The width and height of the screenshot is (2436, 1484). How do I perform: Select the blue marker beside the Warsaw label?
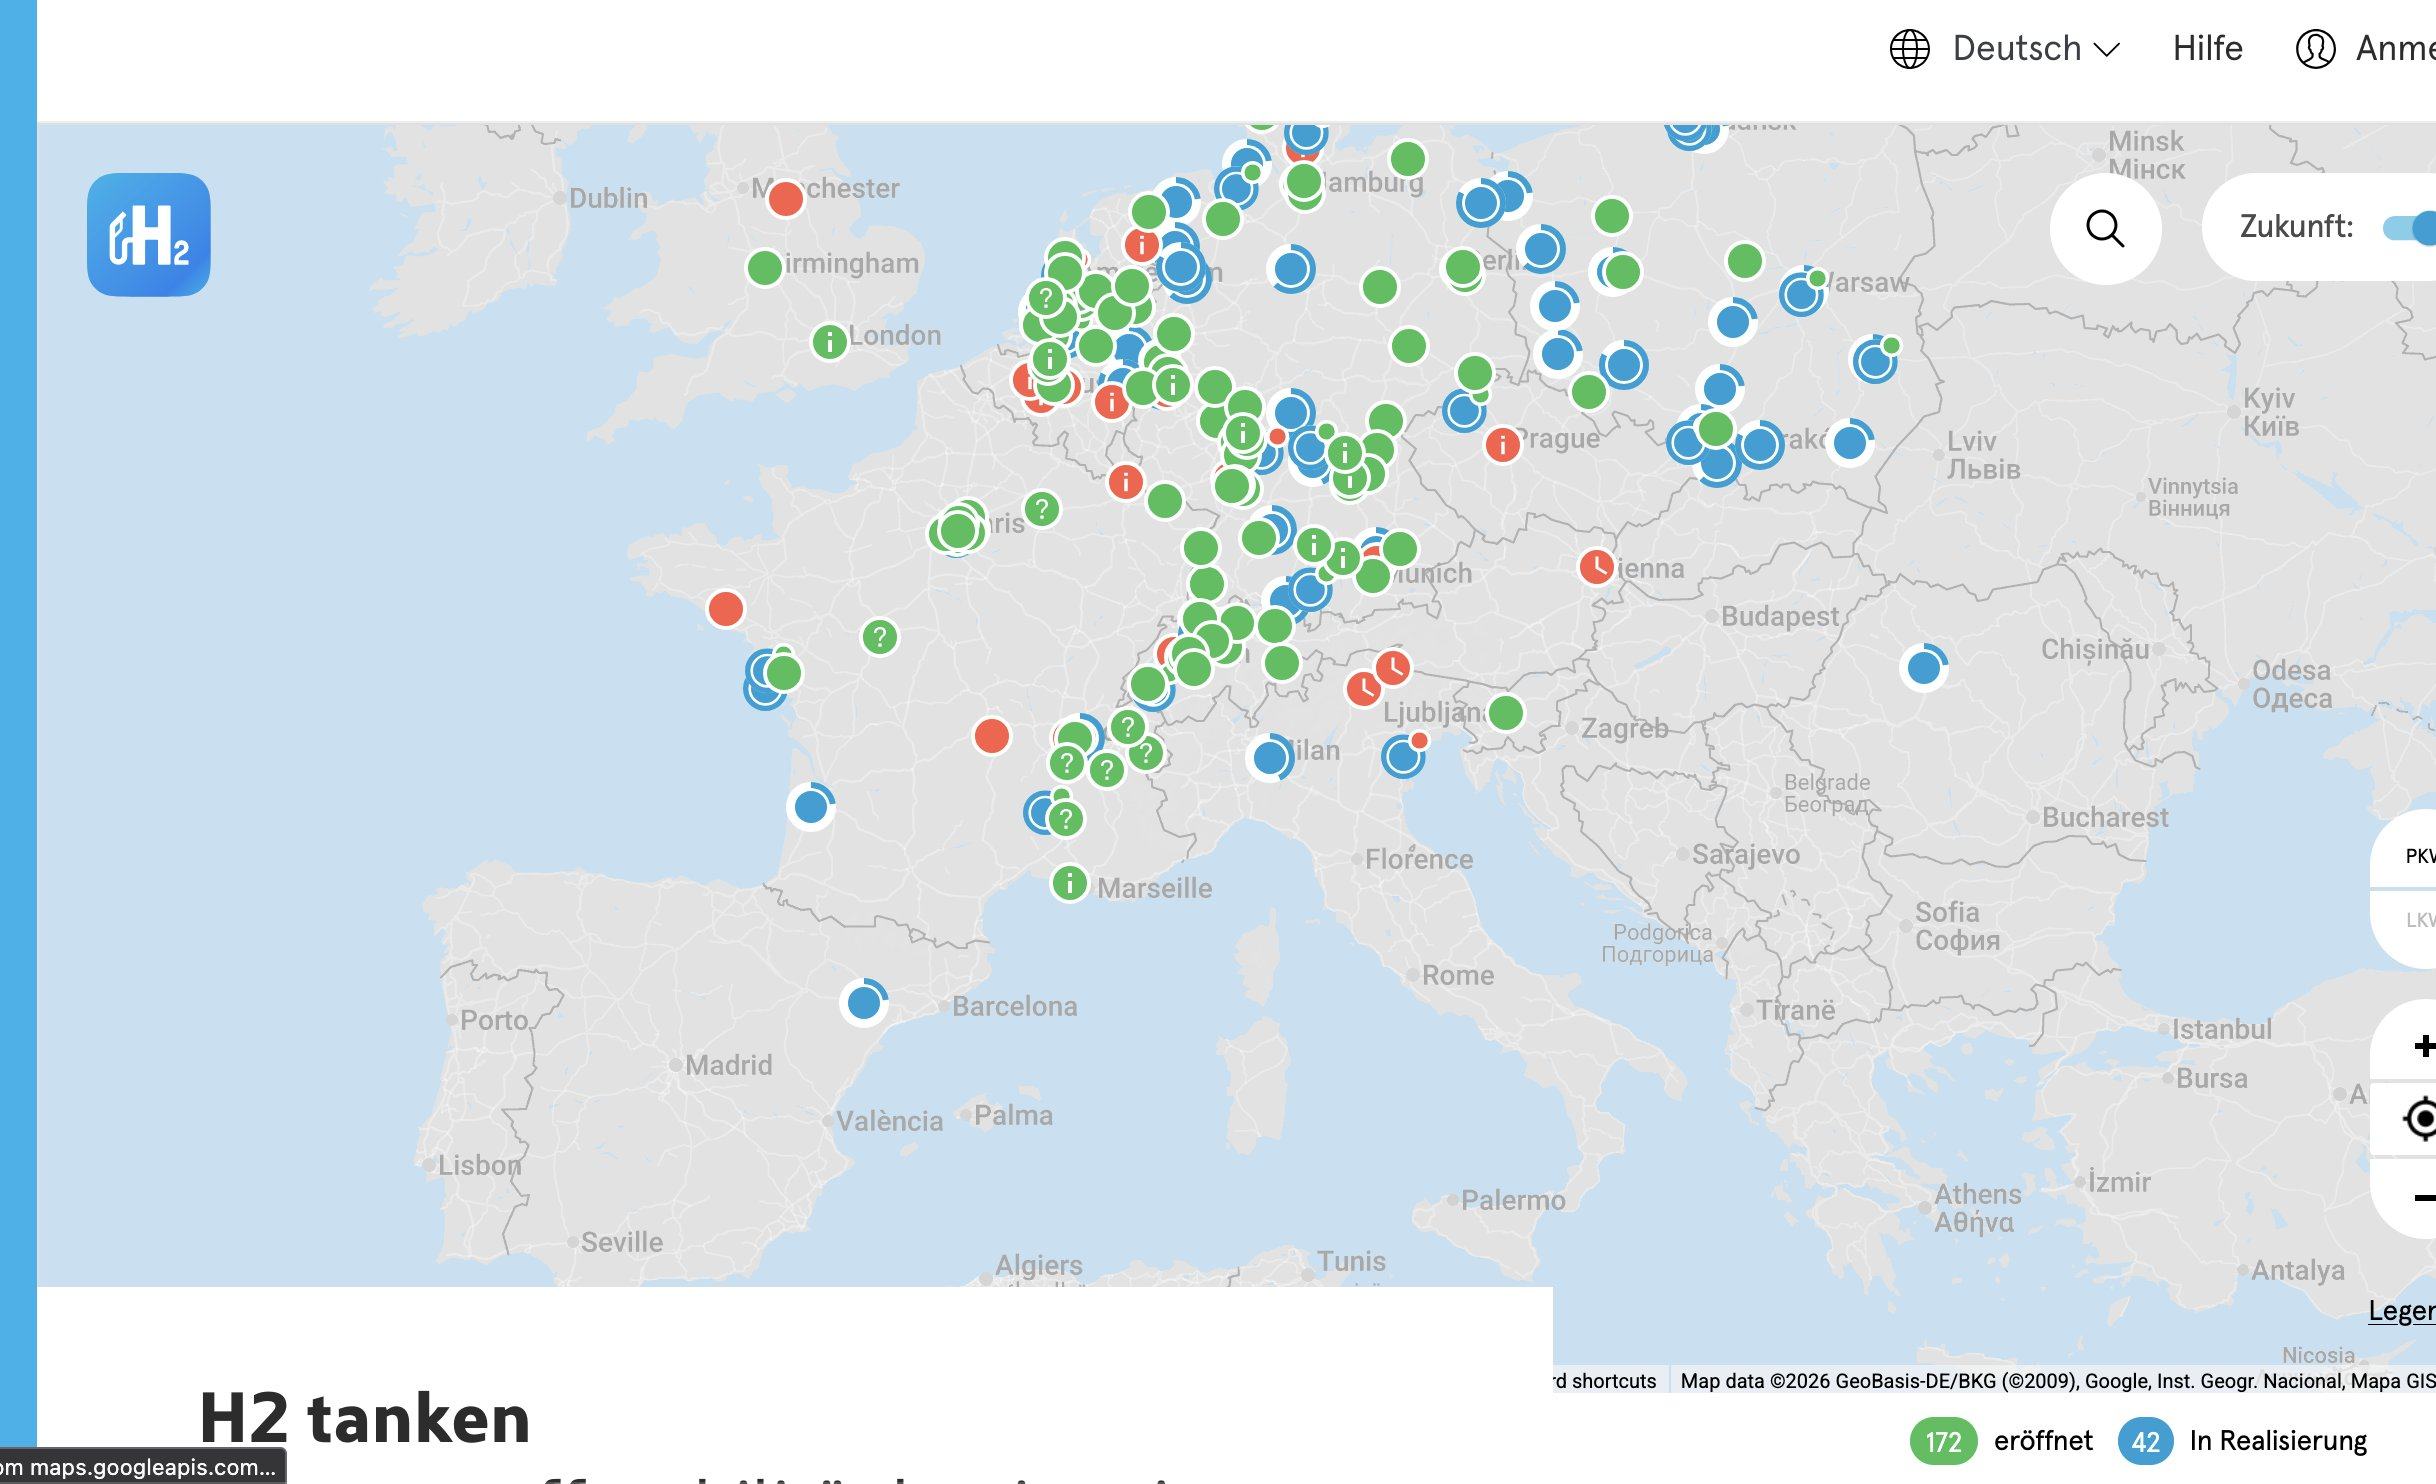point(1801,294)
